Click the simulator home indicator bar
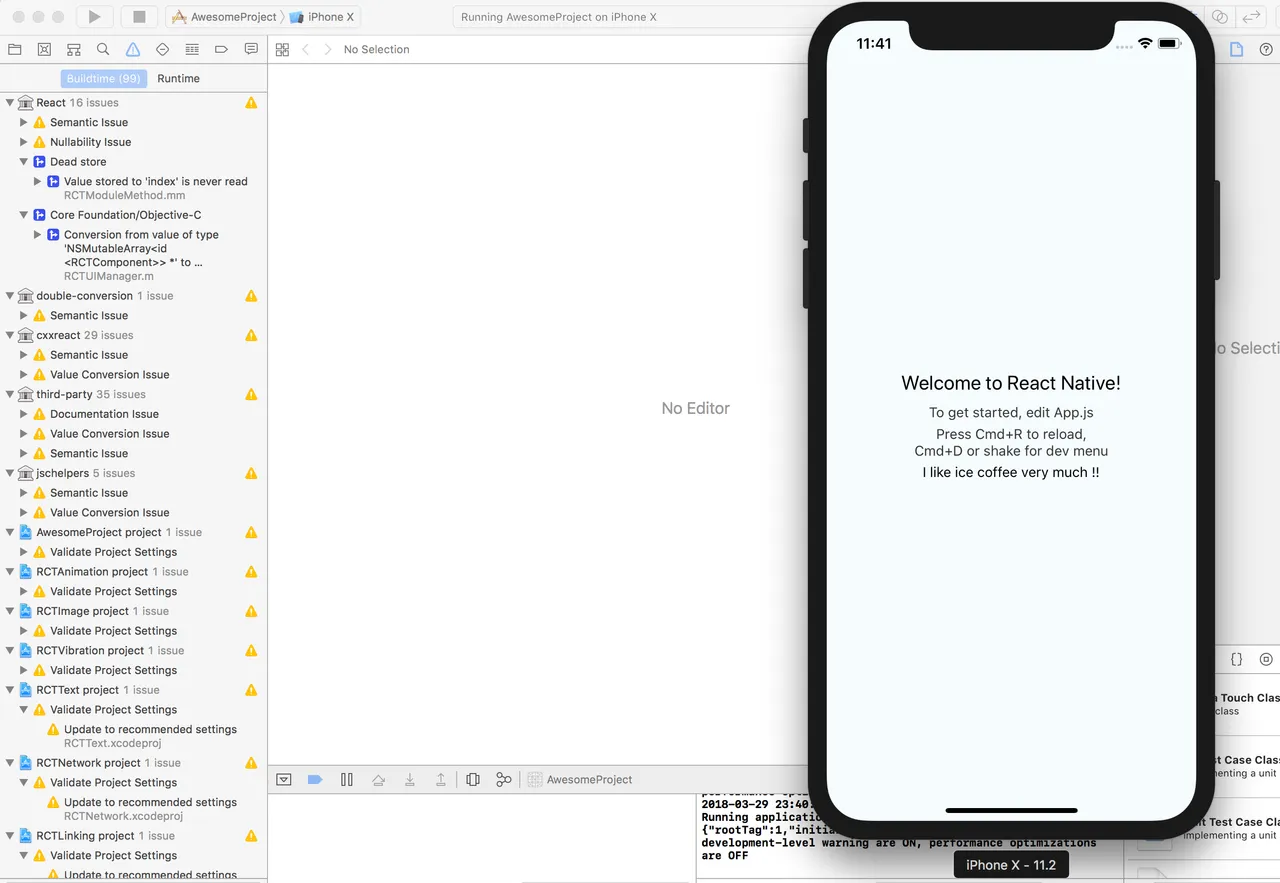The width and height of the screenshot is (1280, 883). pos(1011,810)
